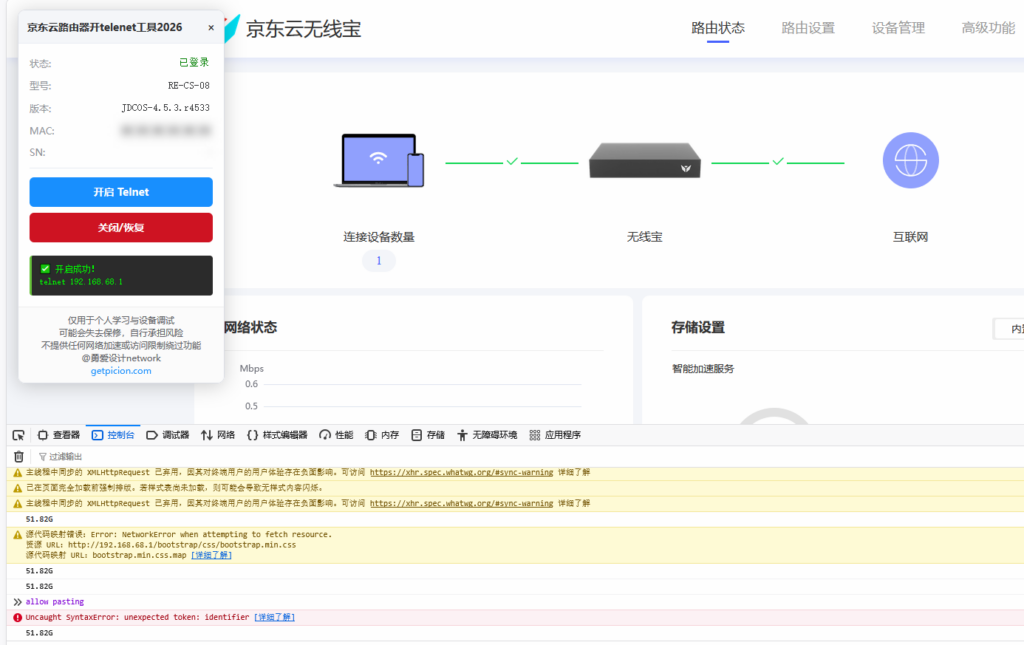Viewport: 1024px width, 645px height.
Task: Click 详细了解 link on the source map error
Action: click(x=211, y=556)
